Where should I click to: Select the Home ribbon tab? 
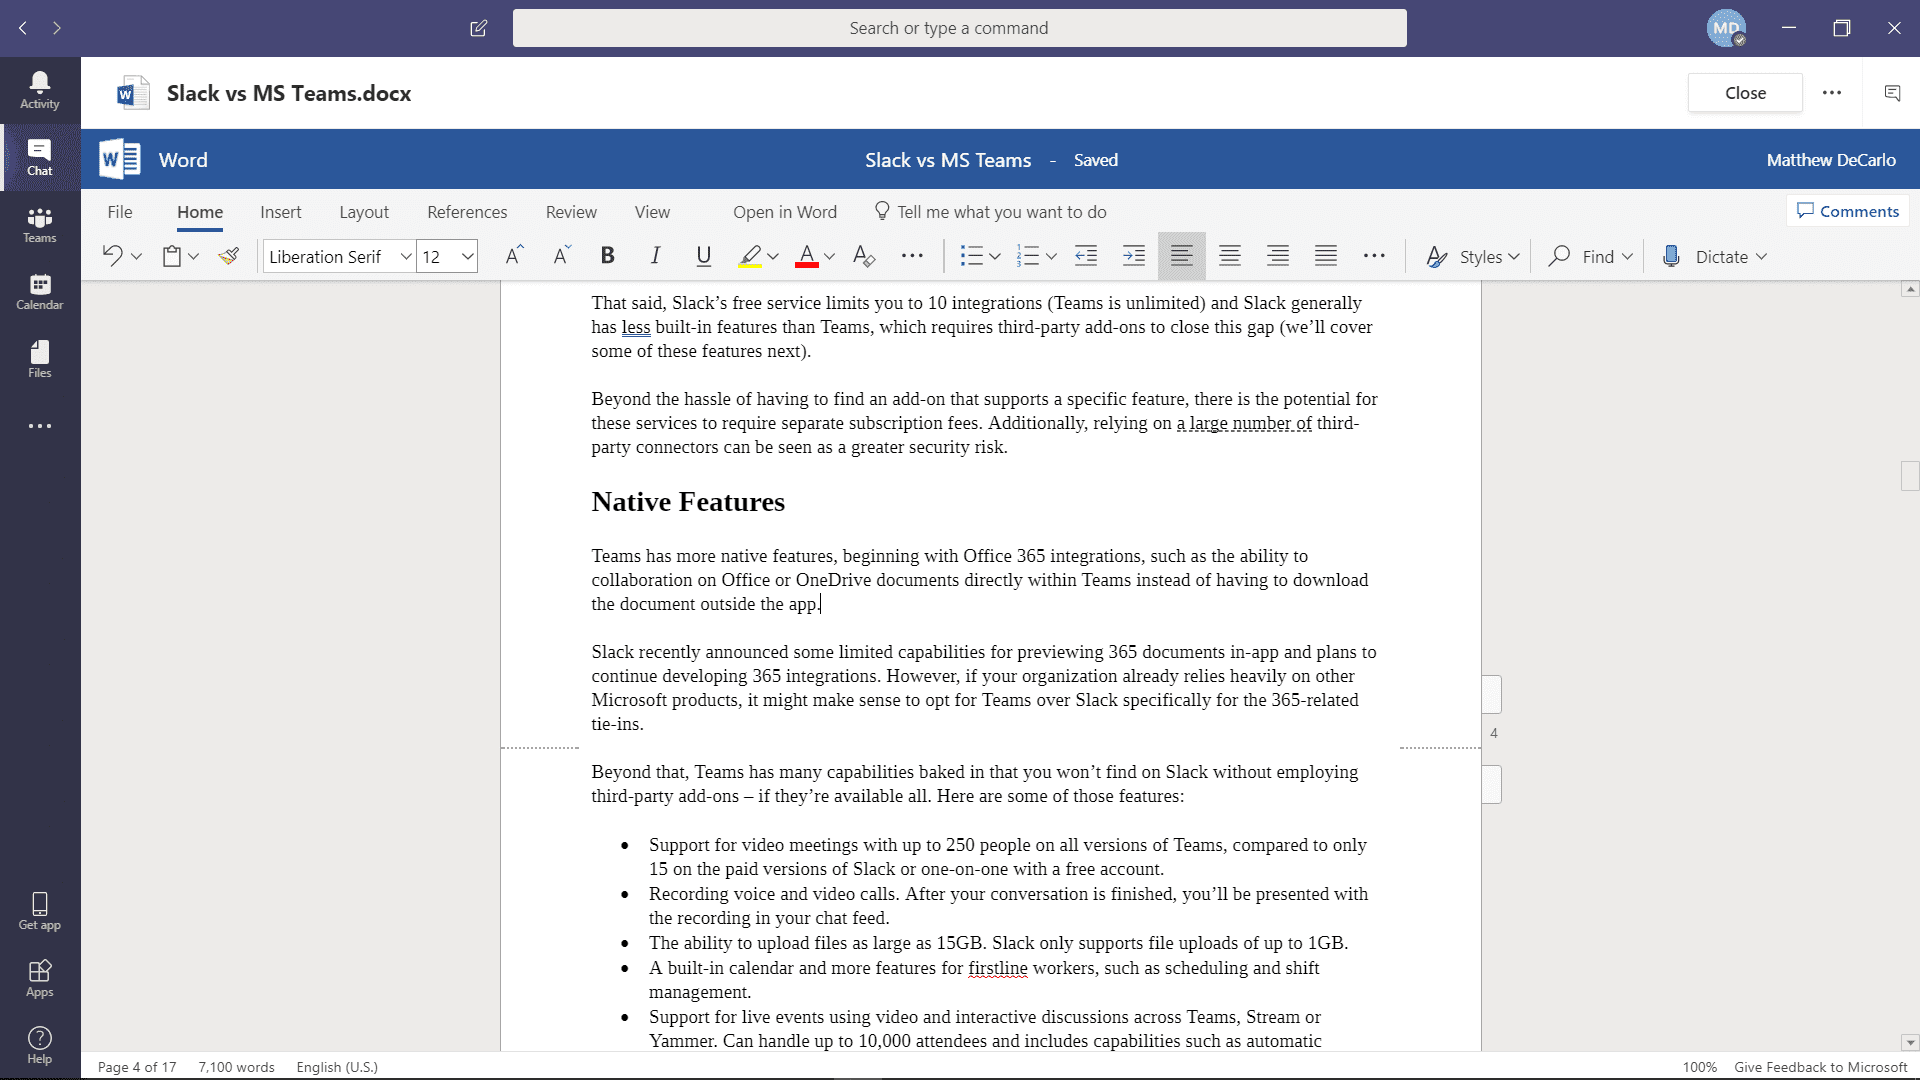(x=200, y=212)
